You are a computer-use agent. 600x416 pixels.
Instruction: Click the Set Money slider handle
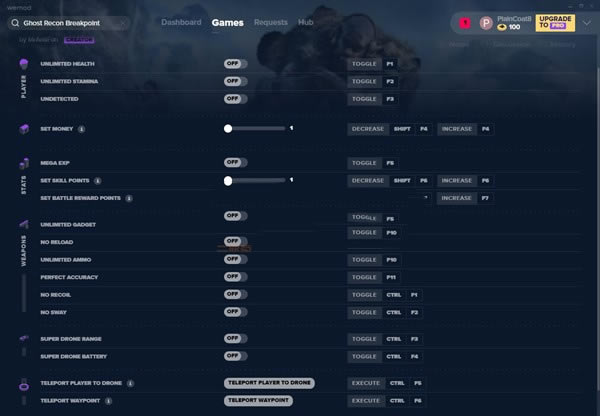point(228,129)
